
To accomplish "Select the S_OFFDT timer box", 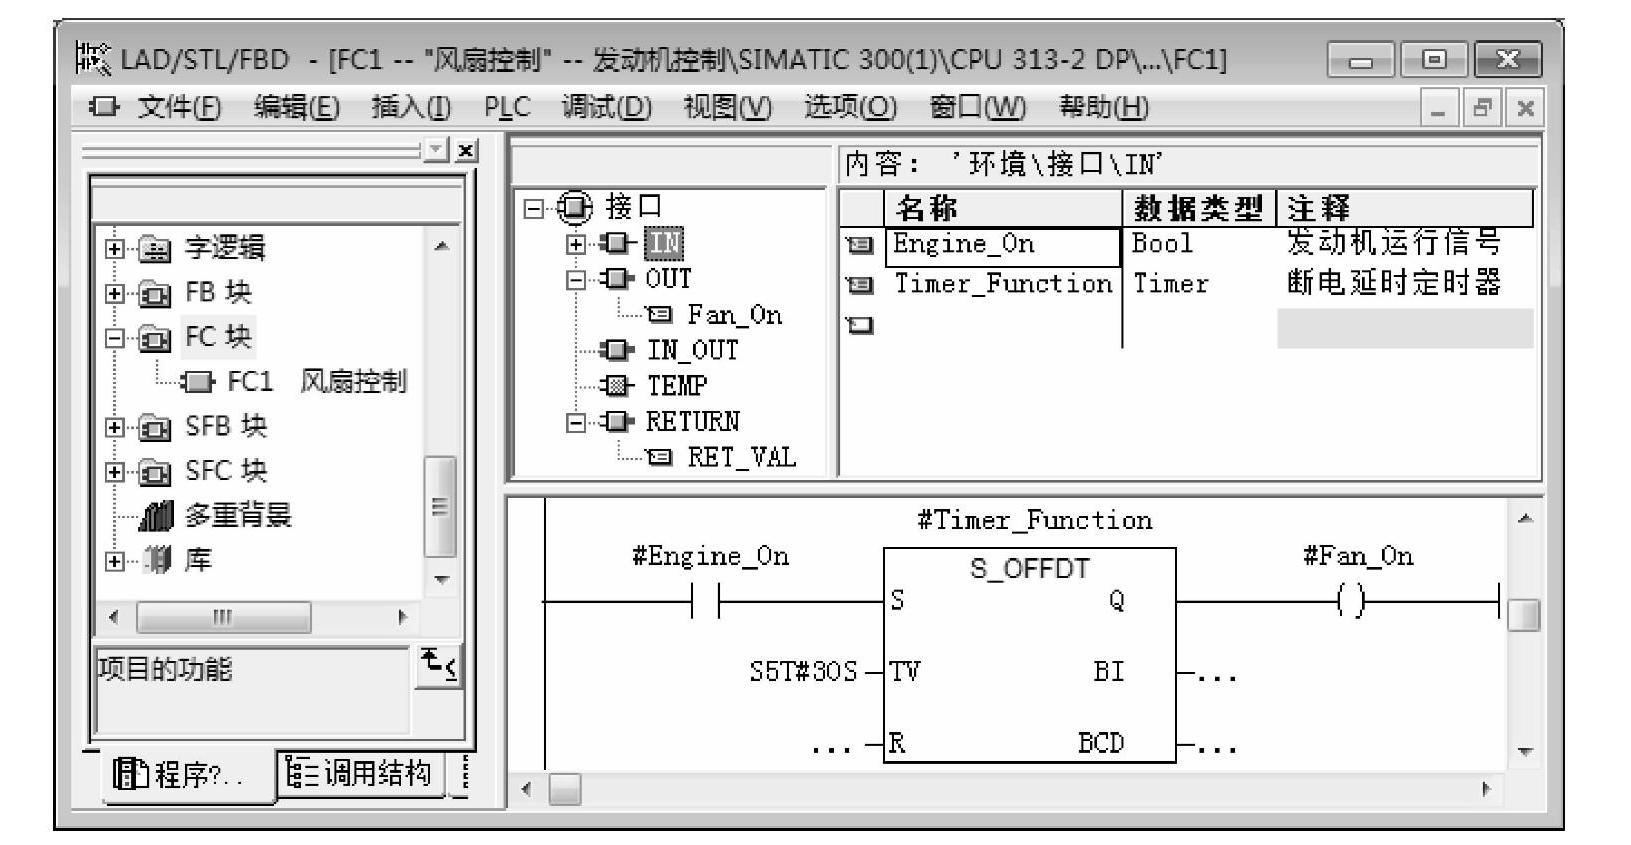I will click(x=1029, y=655).
